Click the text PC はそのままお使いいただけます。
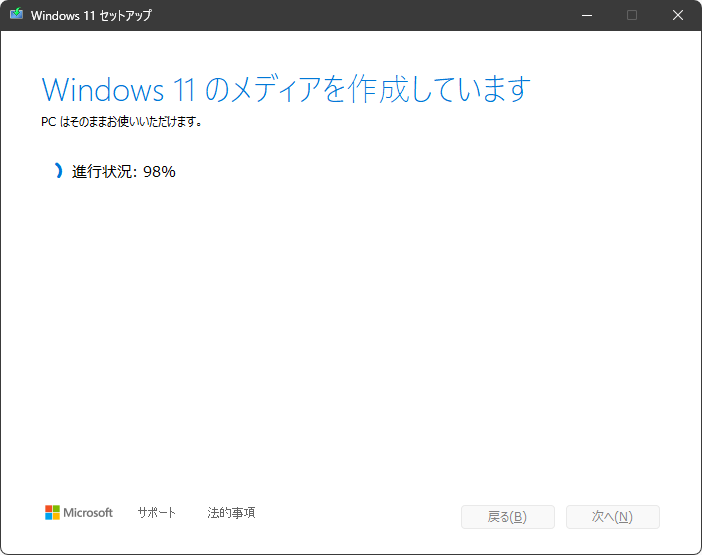This screenshot has height=555, width=702. 122,121
